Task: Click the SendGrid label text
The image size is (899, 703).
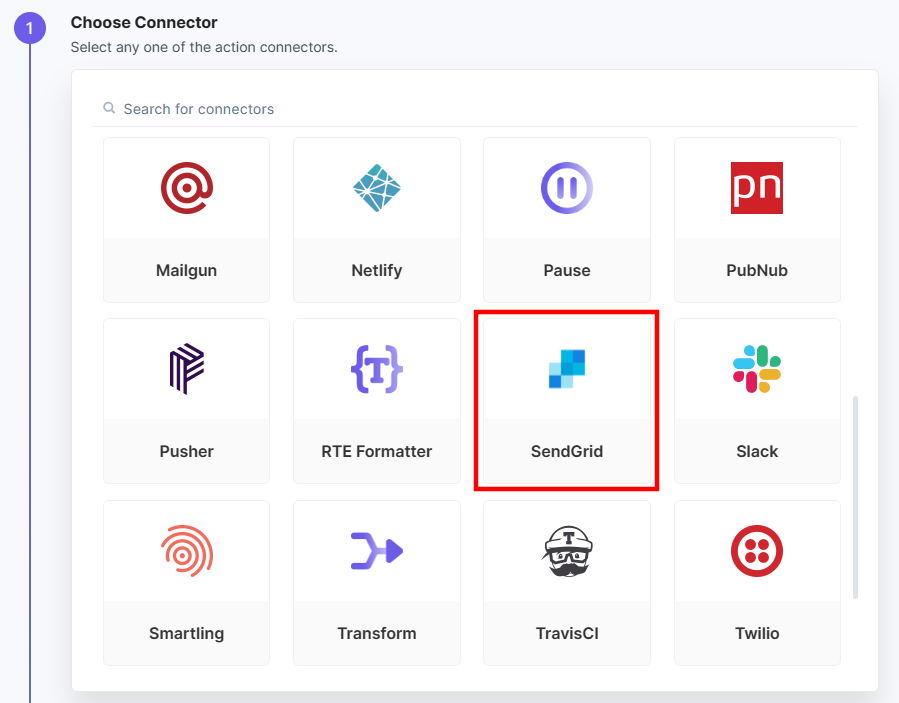Action: [x=566, y=451]
